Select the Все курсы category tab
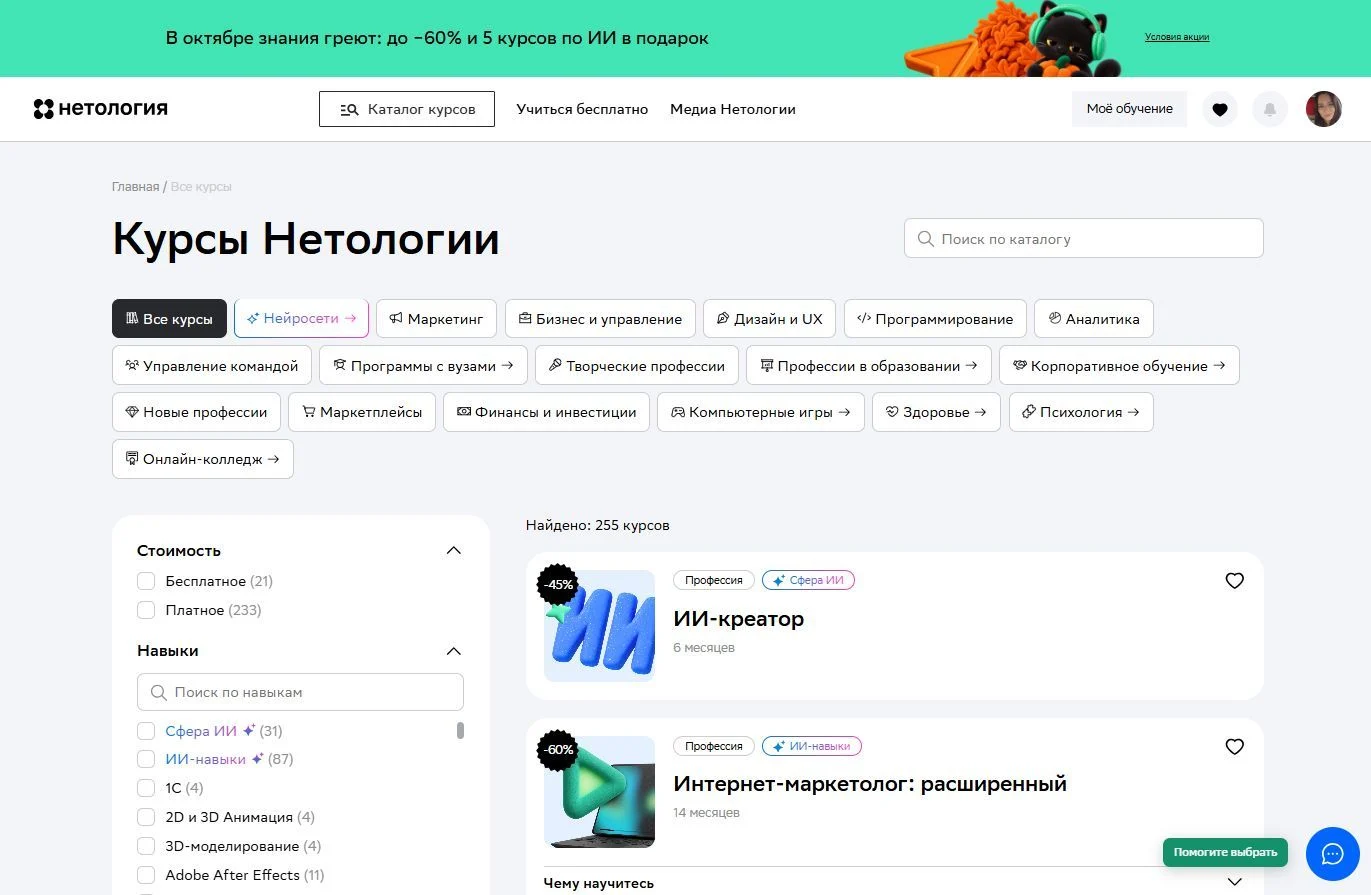This screenshot has width=1371, height=895. [x=170, y=319]
